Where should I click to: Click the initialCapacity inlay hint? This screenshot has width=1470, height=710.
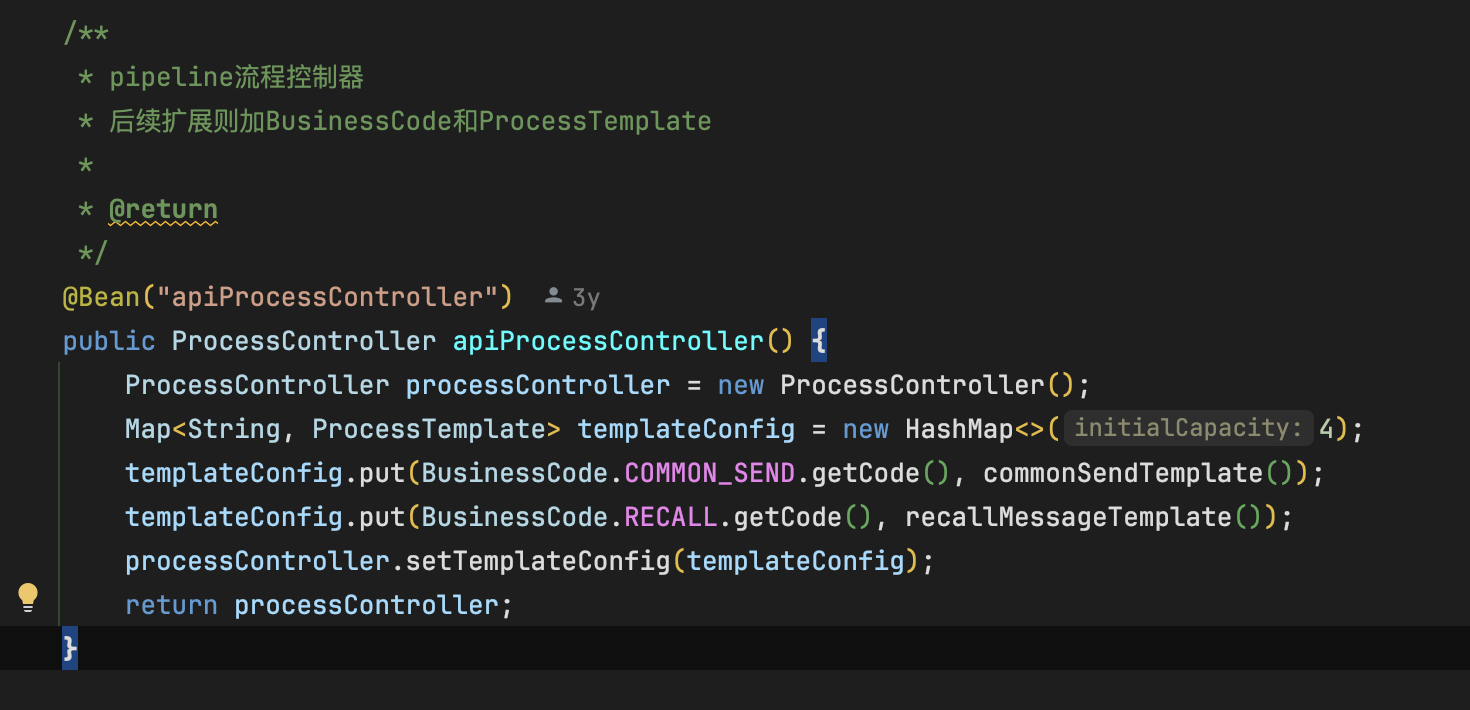1187,429
